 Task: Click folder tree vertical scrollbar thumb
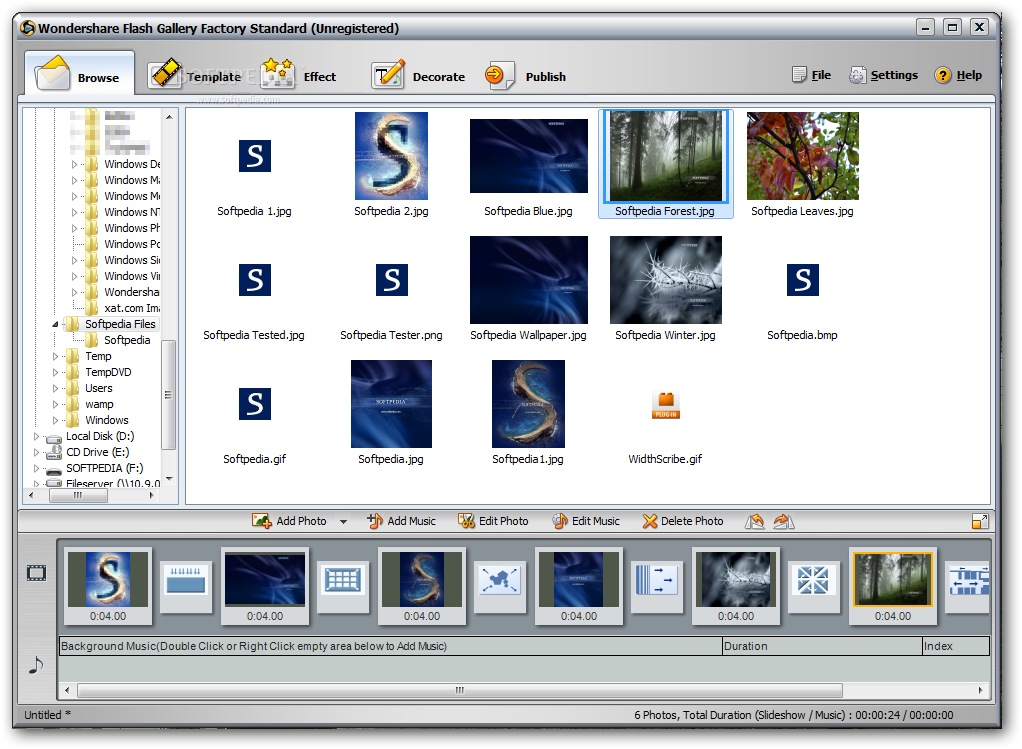pyautogui.click(x=168, y=394)
